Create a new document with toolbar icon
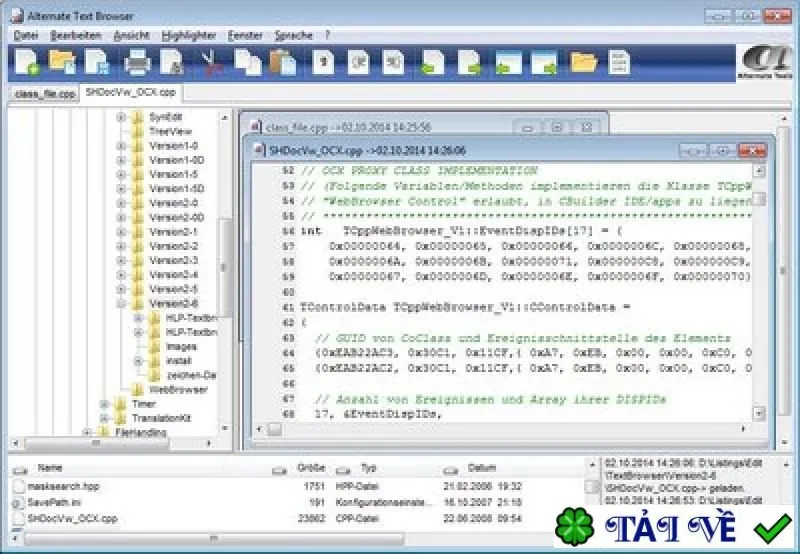The width and height of the screenshot is (800, 554). [28, 62]
